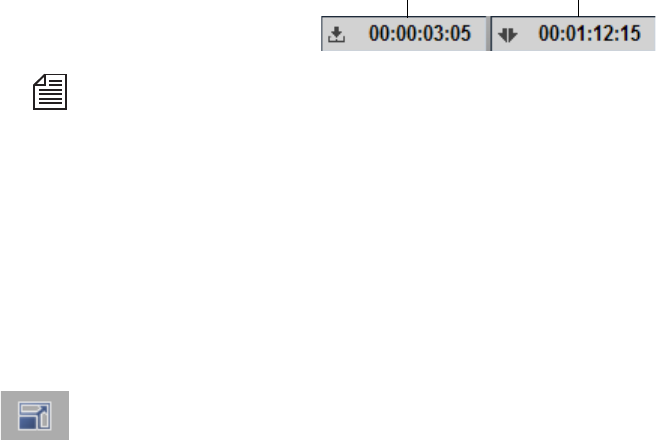Click the callout line above the 00:01:12:15 box
656x440 pixels.
tap(578, 8)
